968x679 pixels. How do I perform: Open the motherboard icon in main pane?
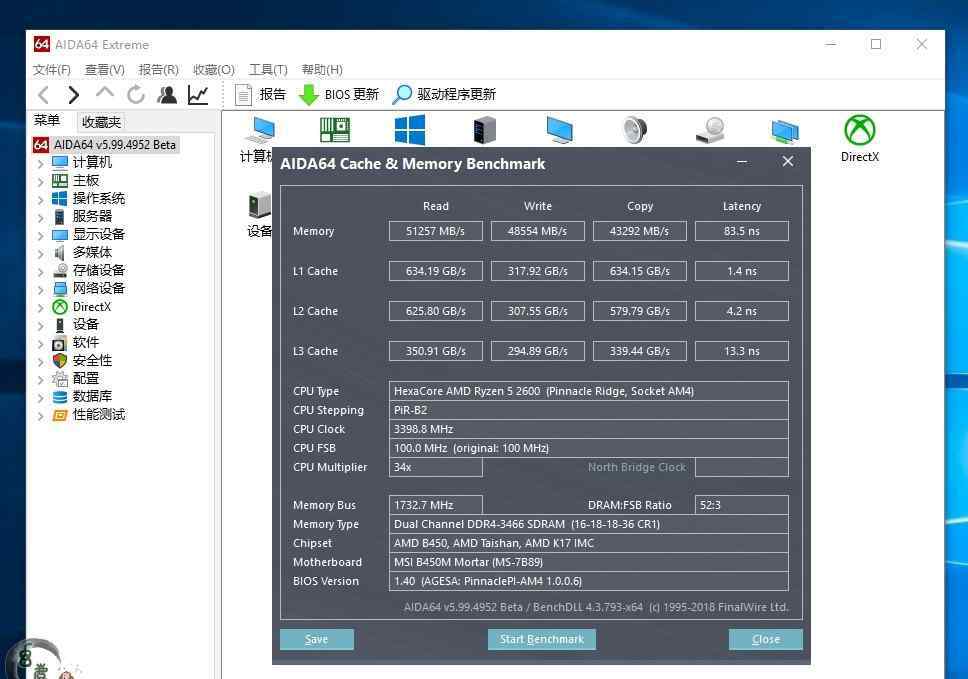(x=335, y=130)
